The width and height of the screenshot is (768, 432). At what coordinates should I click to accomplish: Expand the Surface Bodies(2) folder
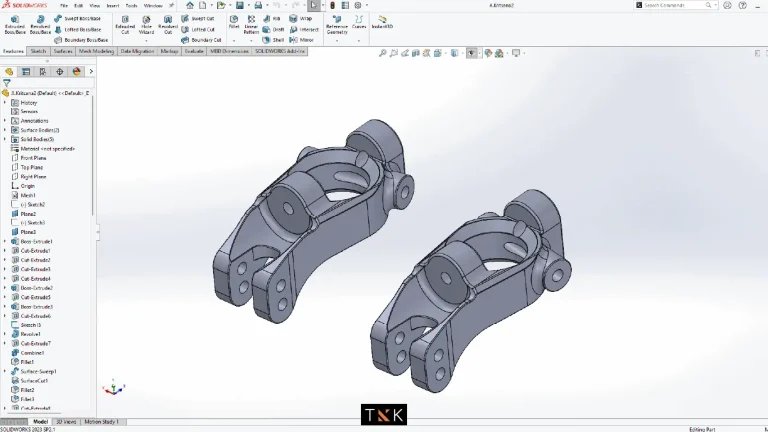(5, 130)
